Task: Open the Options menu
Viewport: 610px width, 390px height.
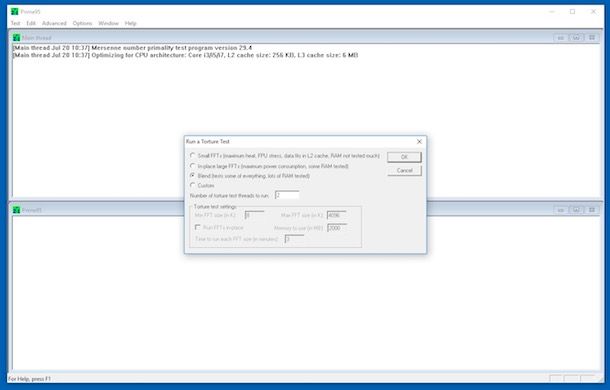Action: pyautogui.click(x=82, y=23)
